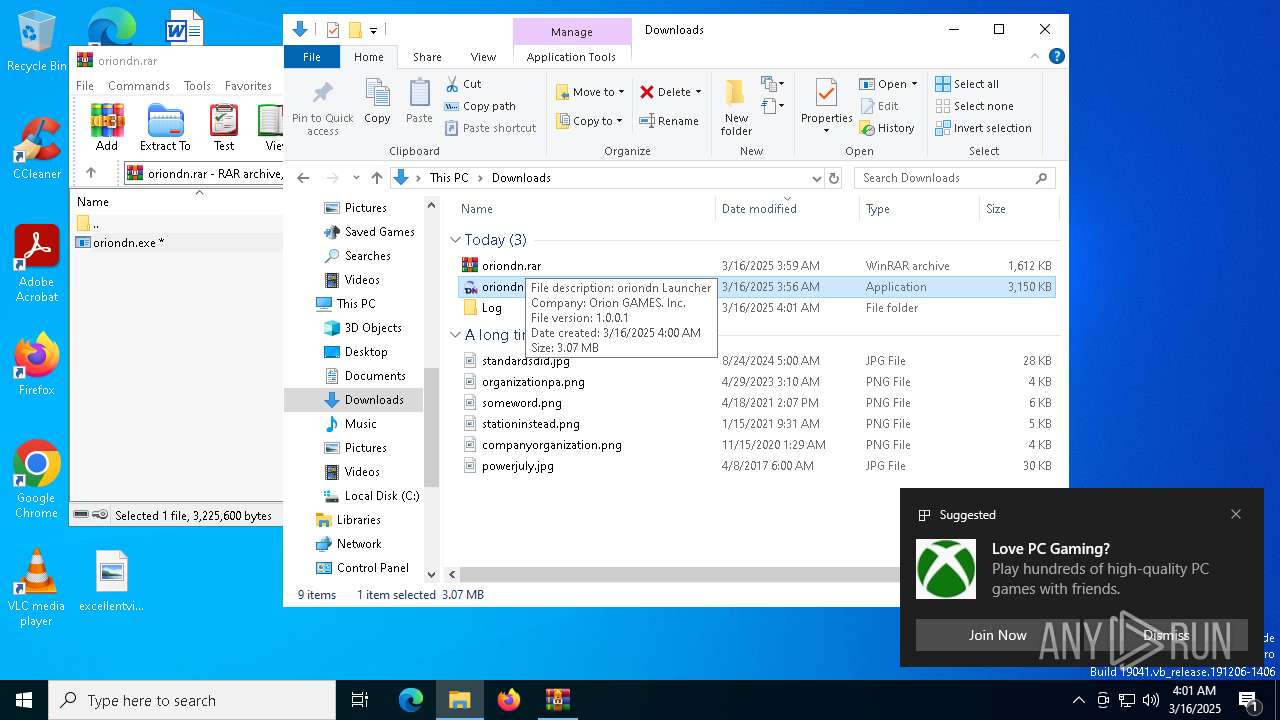Viewport: 1280px width, 720px height.
Task: Open the File tab in Explorer
Action: click(x=312, y=57)
